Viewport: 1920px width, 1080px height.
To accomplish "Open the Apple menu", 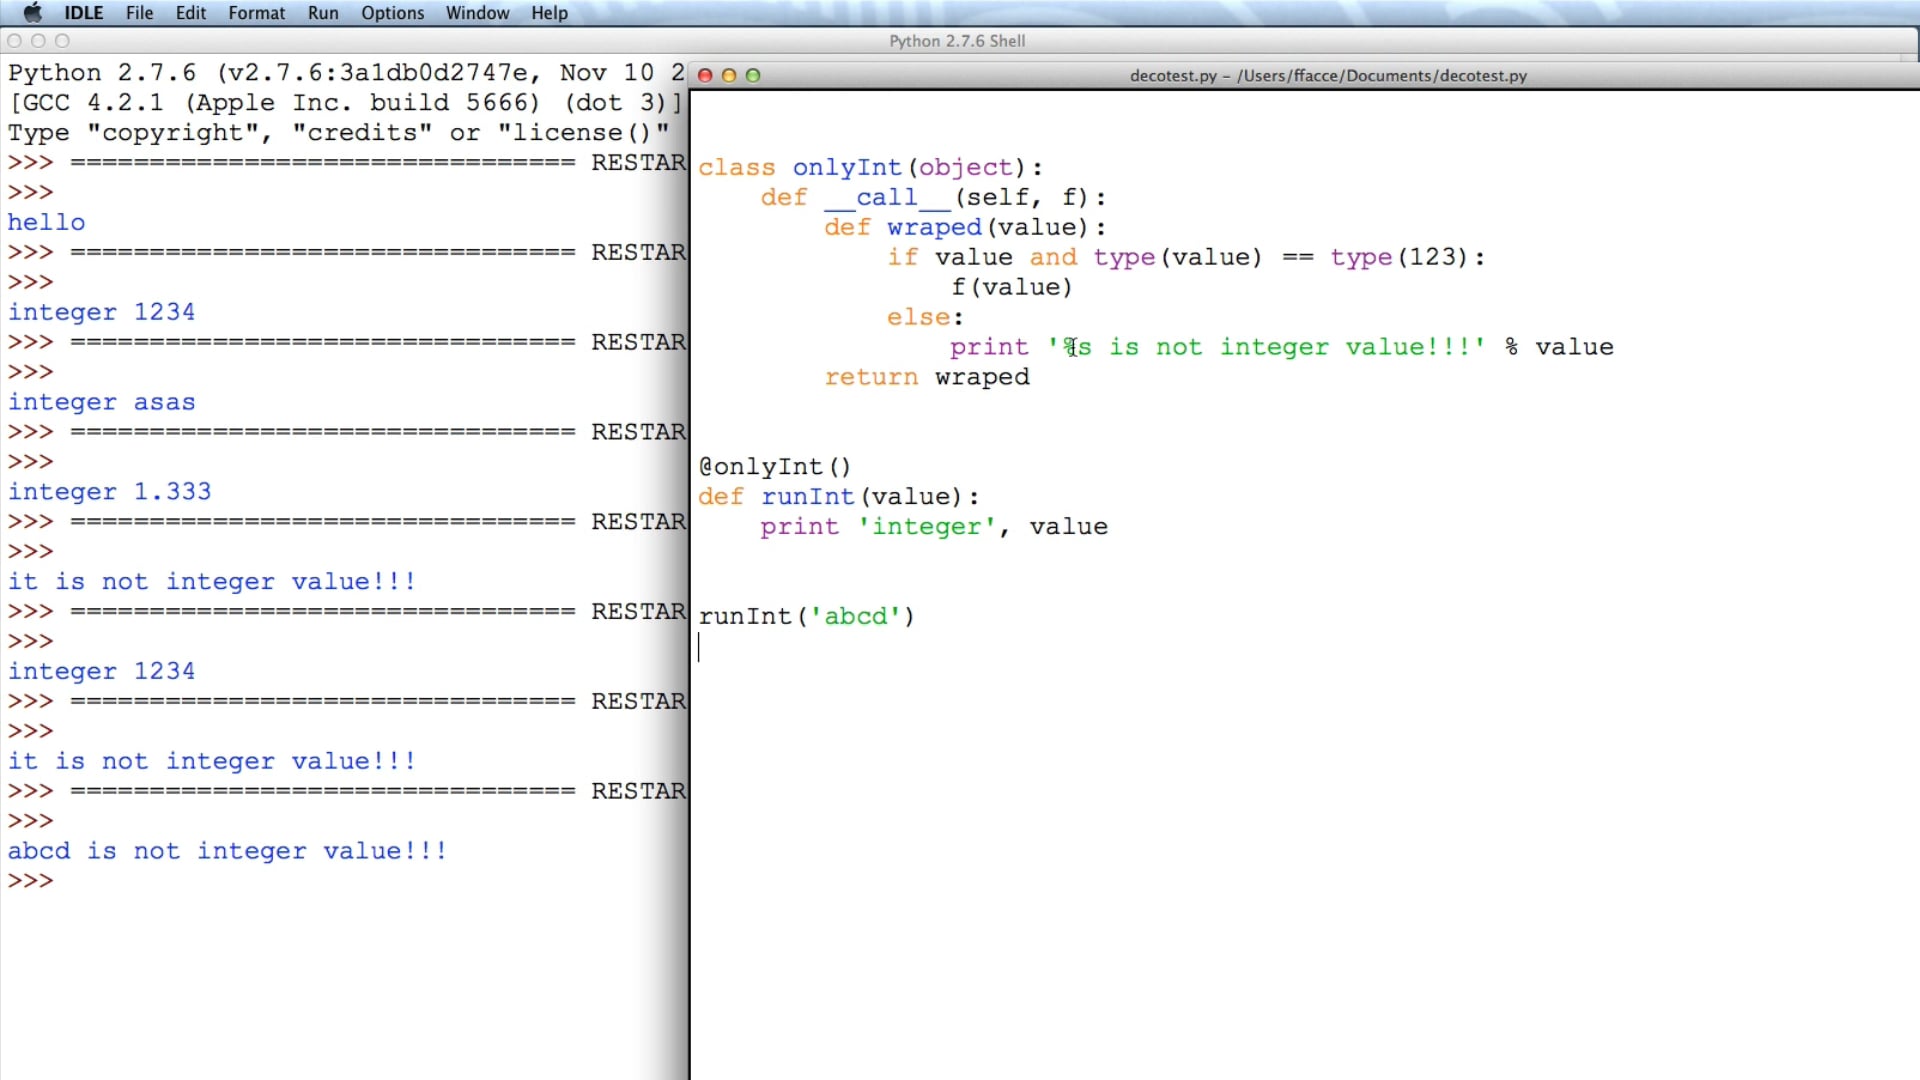I will click(x=33, y=13).
